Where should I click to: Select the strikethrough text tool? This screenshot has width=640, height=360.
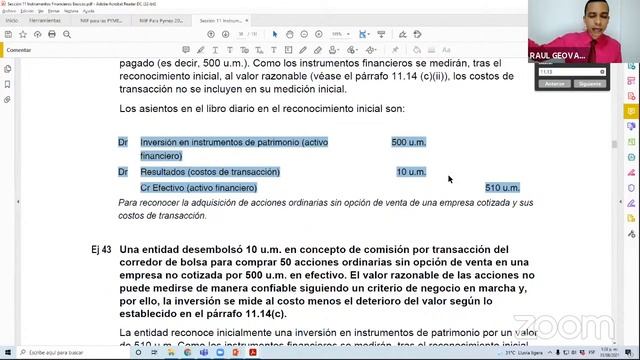coord(230,50)
